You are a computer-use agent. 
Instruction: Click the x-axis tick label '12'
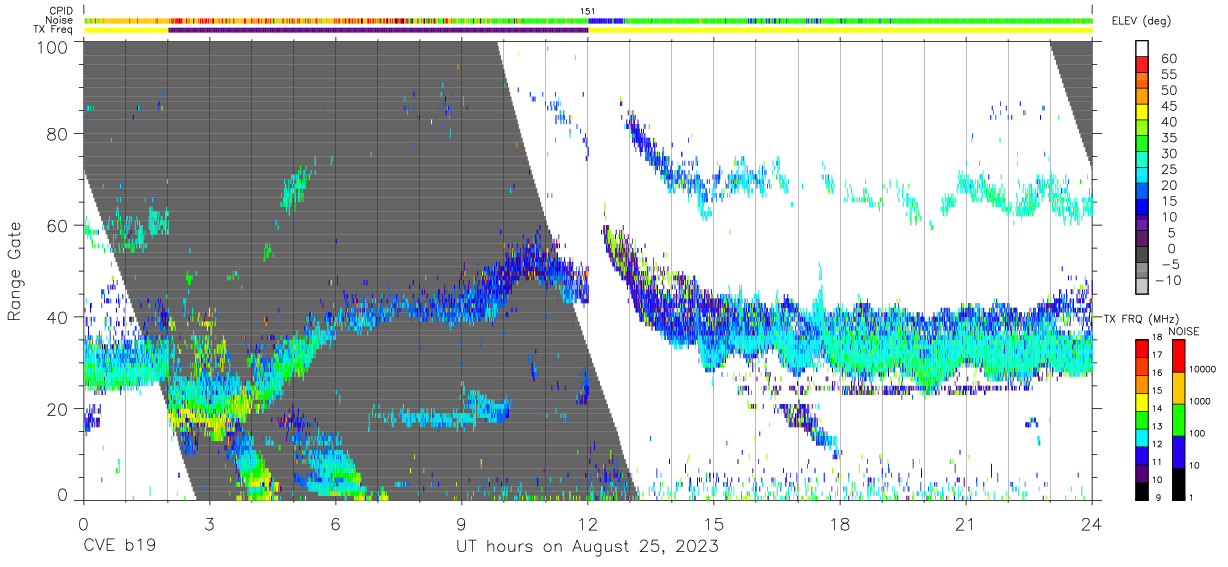pyautogui.click(x=587, y=524)
